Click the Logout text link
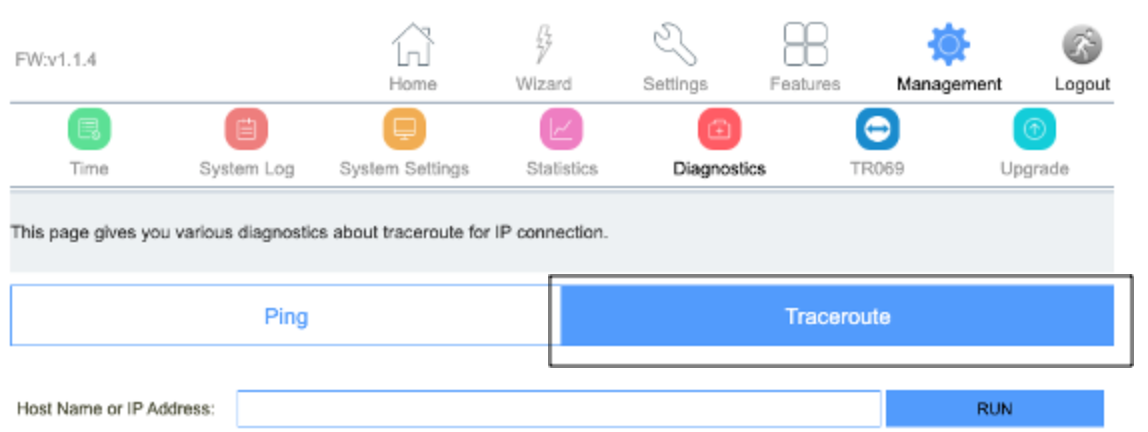Viewport: 1148px width, 432px height. [x=1082, y=84]
